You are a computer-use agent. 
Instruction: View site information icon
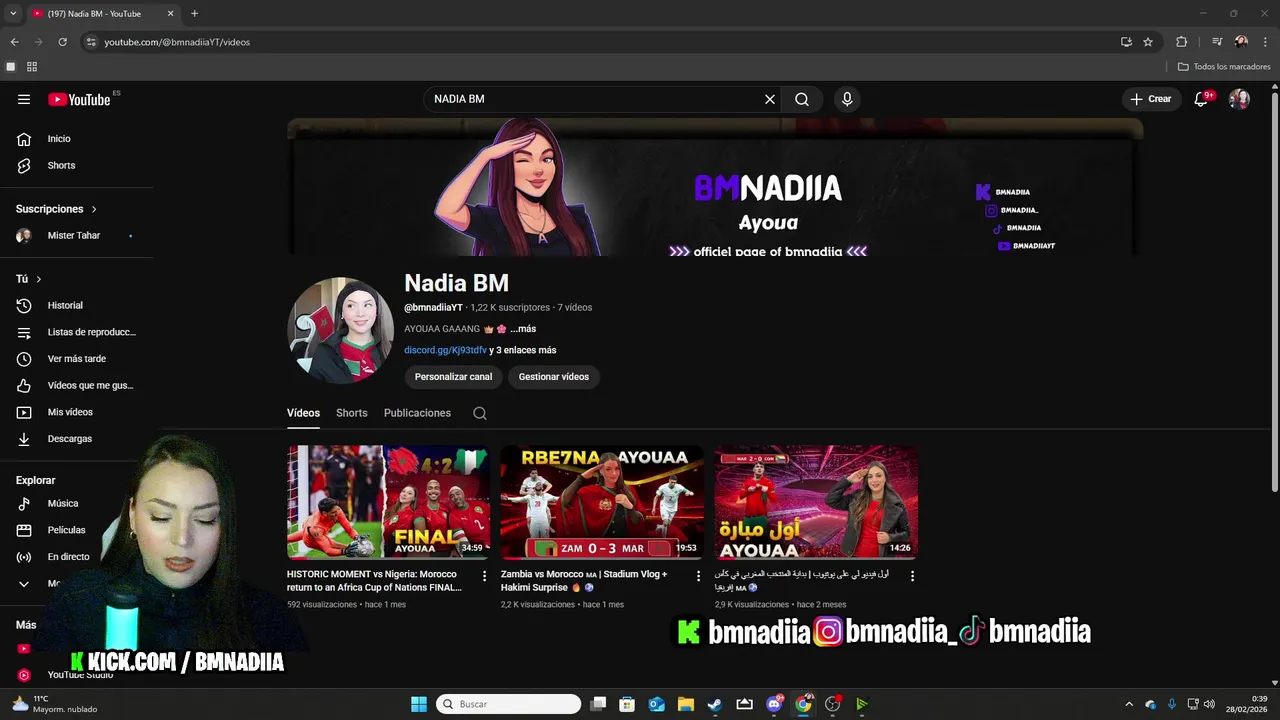pos(91,42)
